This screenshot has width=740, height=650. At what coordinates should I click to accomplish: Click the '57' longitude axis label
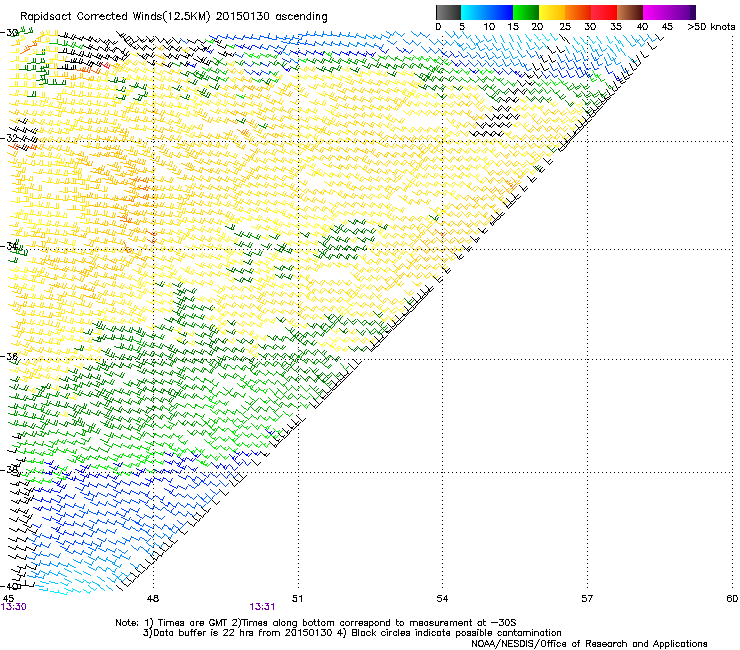(587, 599)
